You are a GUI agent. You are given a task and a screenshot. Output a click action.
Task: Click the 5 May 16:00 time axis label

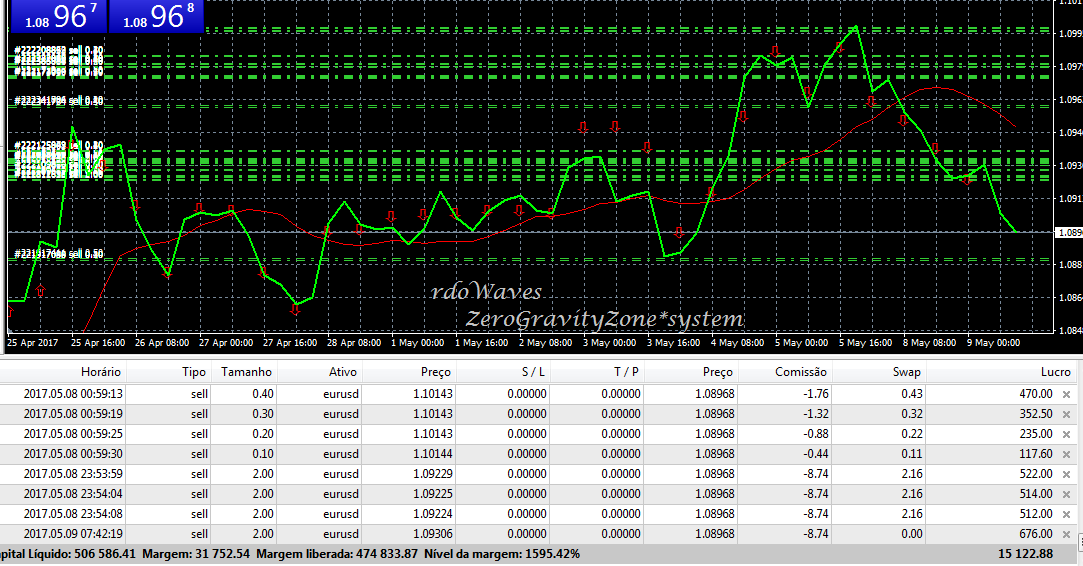(x=865, y=343)
